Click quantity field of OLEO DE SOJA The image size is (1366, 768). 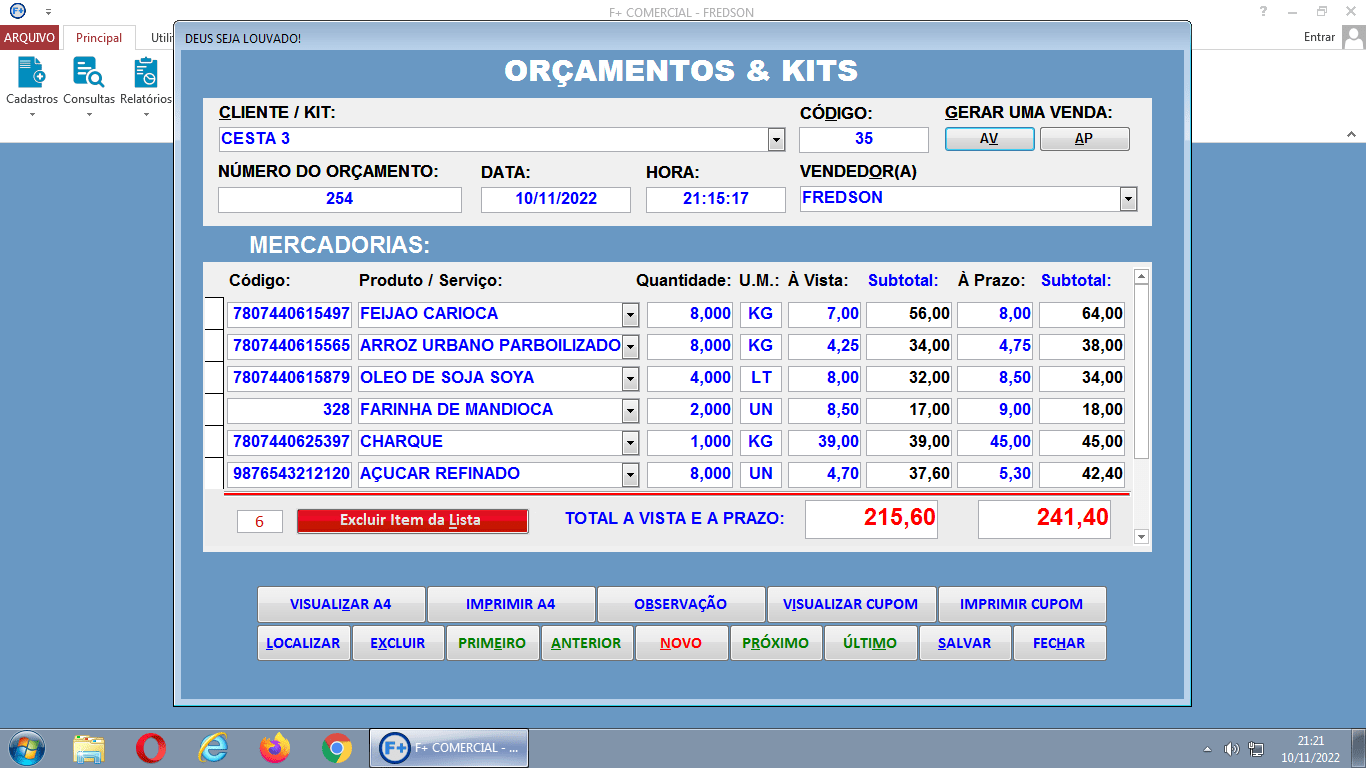690,378
